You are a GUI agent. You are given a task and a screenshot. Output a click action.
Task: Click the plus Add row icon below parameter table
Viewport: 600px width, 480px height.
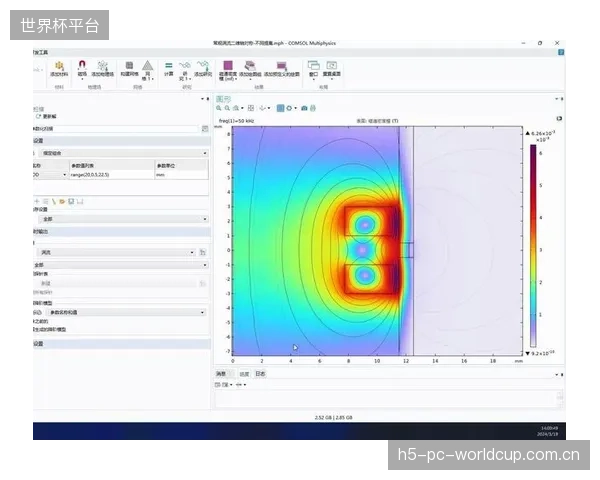37,201
